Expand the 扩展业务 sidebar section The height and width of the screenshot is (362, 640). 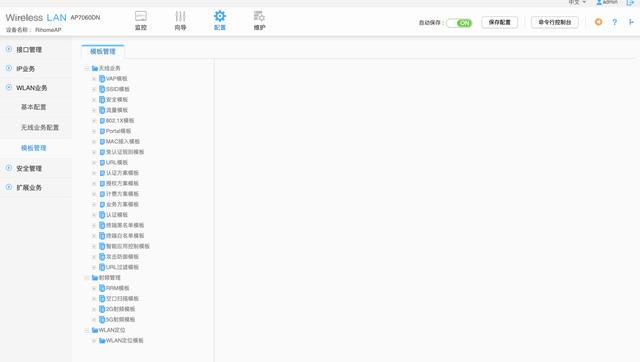(9, 187)
